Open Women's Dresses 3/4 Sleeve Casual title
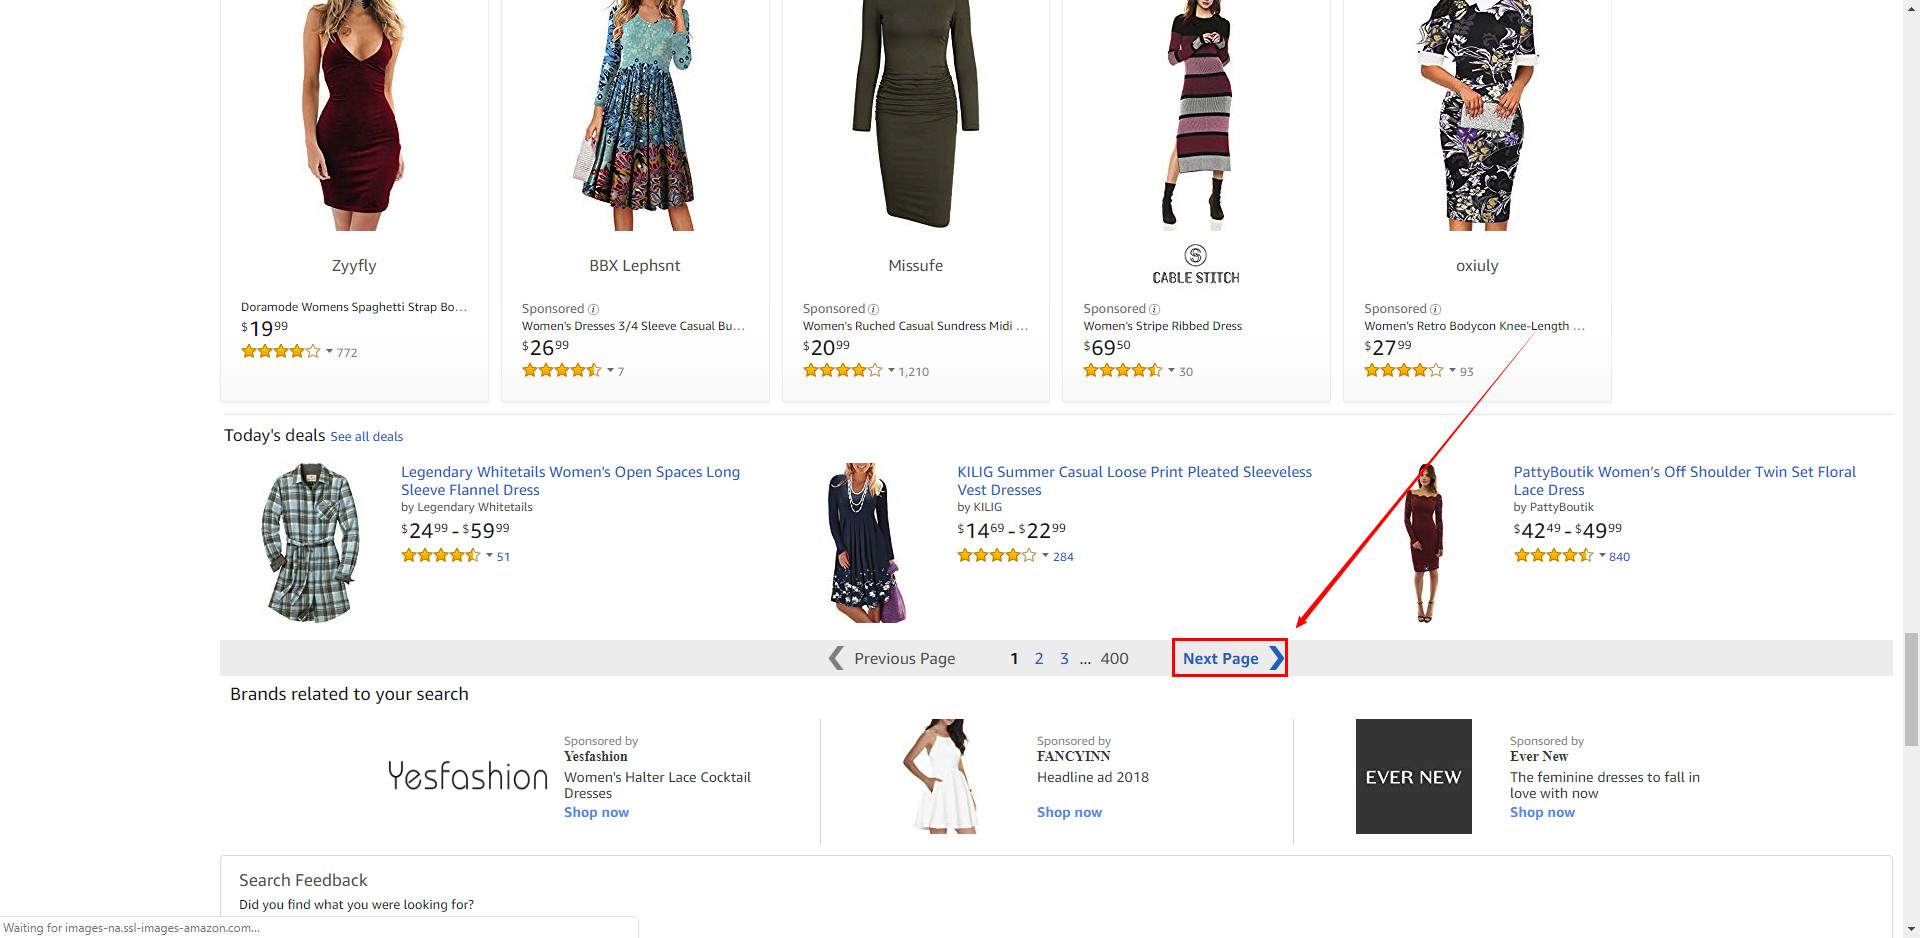This screenshot has height=938, width=1920. click(633, 326)
